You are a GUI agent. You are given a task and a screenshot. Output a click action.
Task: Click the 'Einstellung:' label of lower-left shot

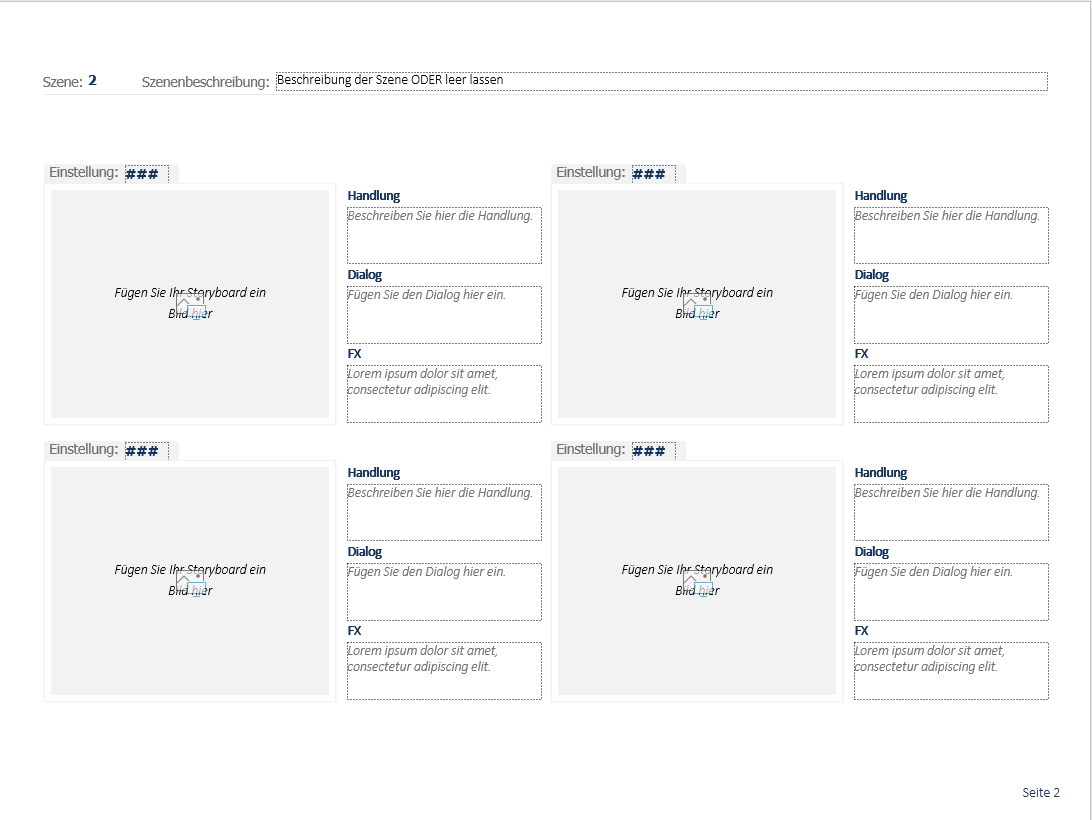pos(84,449)
